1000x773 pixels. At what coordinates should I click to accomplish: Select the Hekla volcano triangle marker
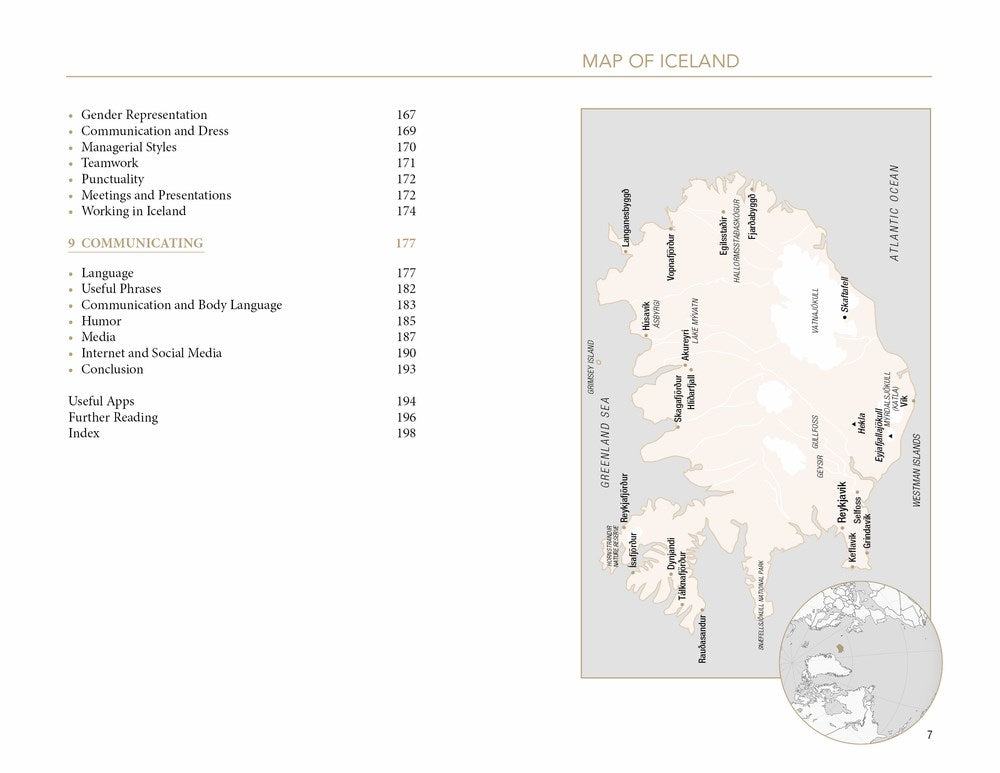click(x=854, y=423)
